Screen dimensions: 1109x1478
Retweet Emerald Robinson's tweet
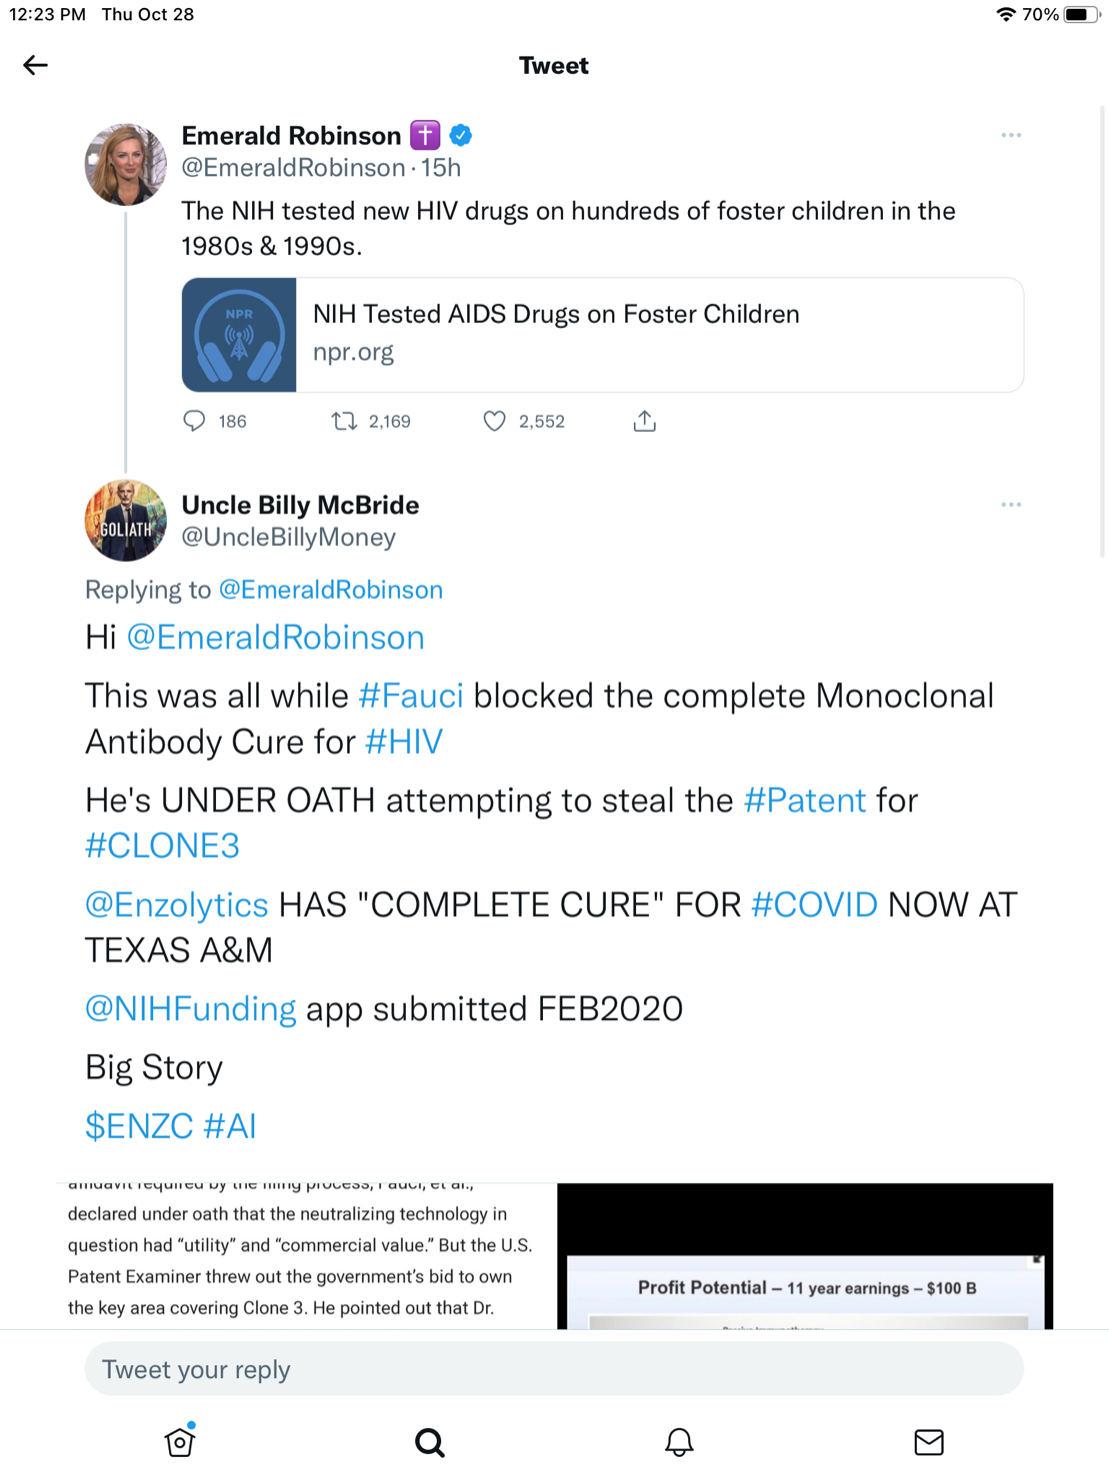[x=344, y=421]
